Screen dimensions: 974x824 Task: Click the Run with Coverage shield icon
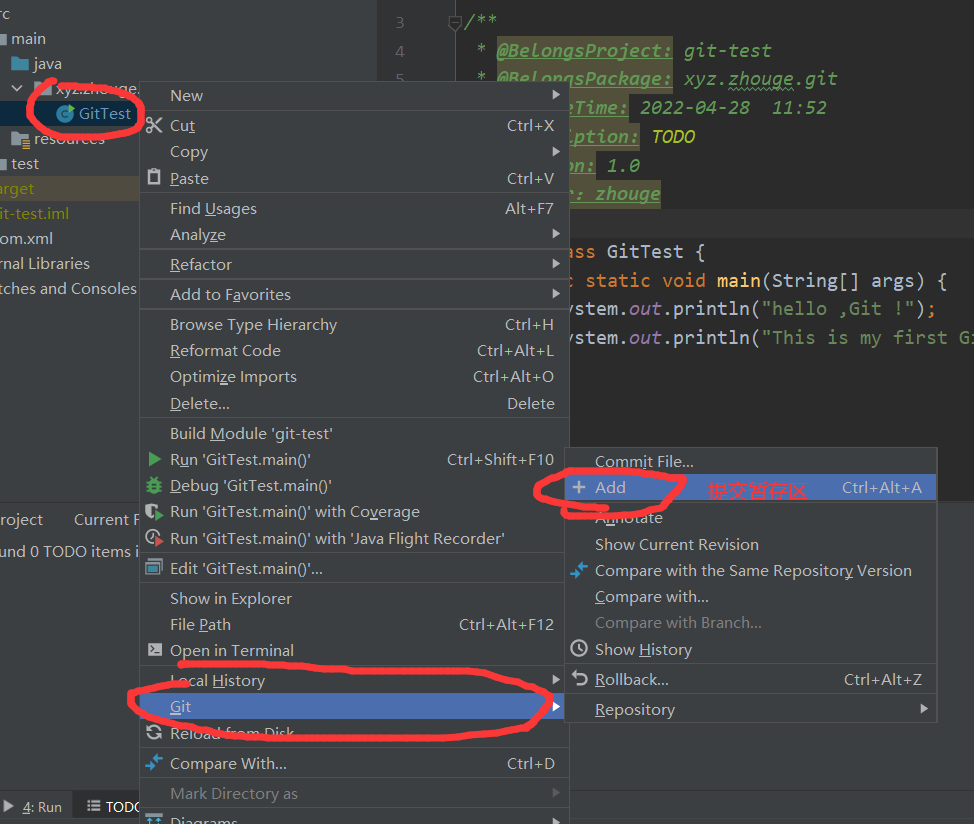[x=154, y=512]
